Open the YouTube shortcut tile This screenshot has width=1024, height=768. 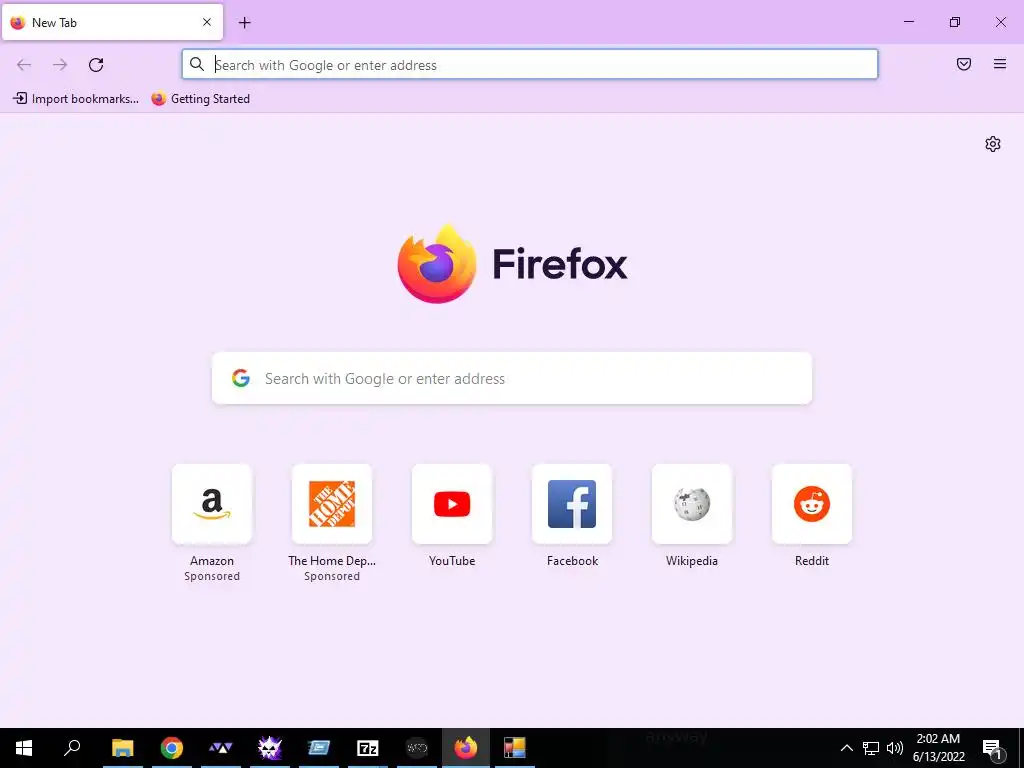452,504
